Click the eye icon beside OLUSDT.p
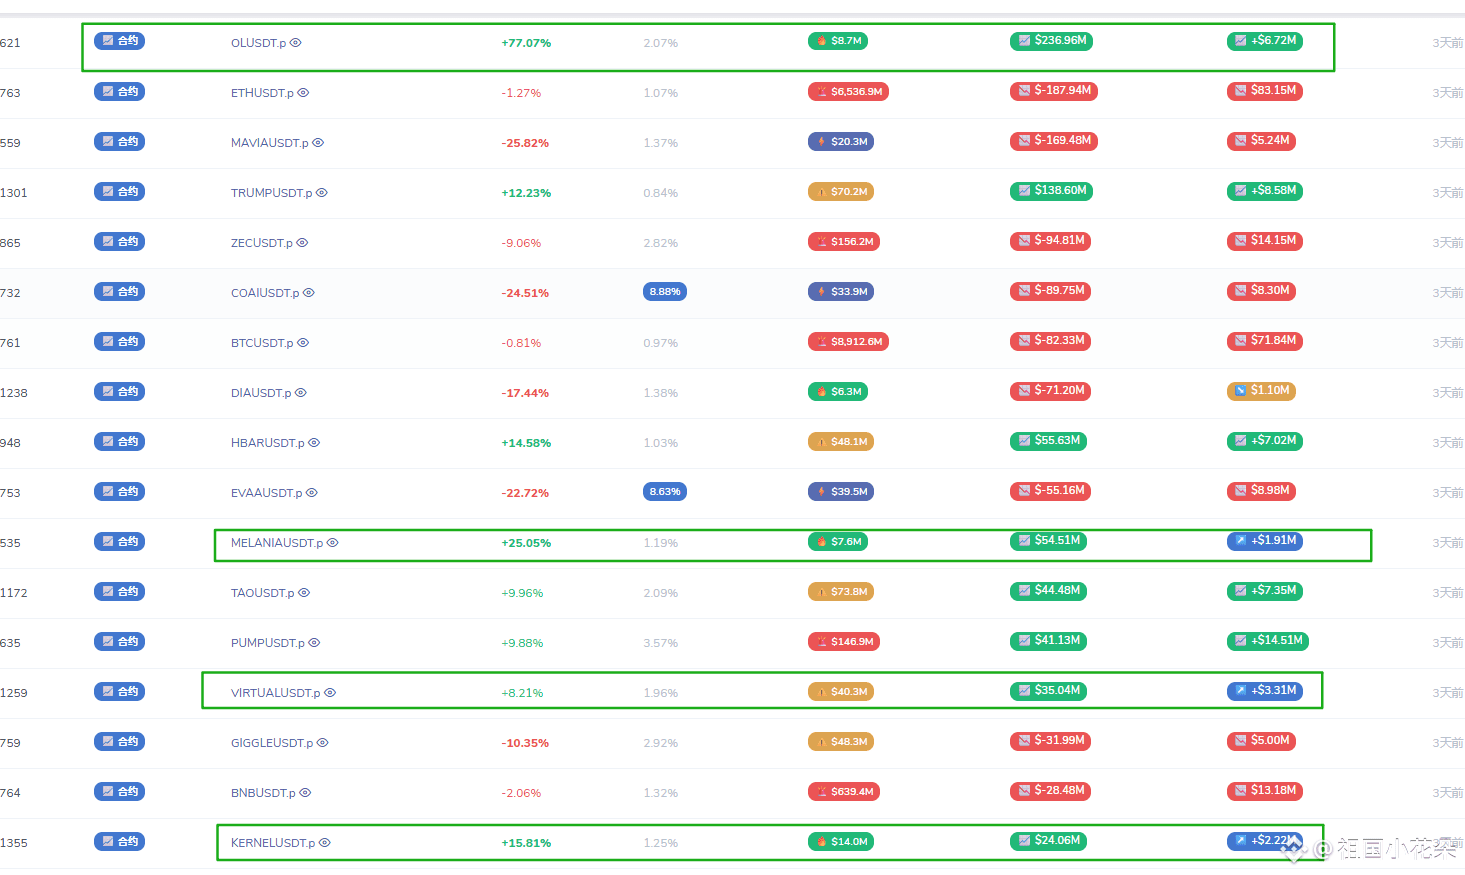This screenshot has width=1465, height=875. point(296,43)
